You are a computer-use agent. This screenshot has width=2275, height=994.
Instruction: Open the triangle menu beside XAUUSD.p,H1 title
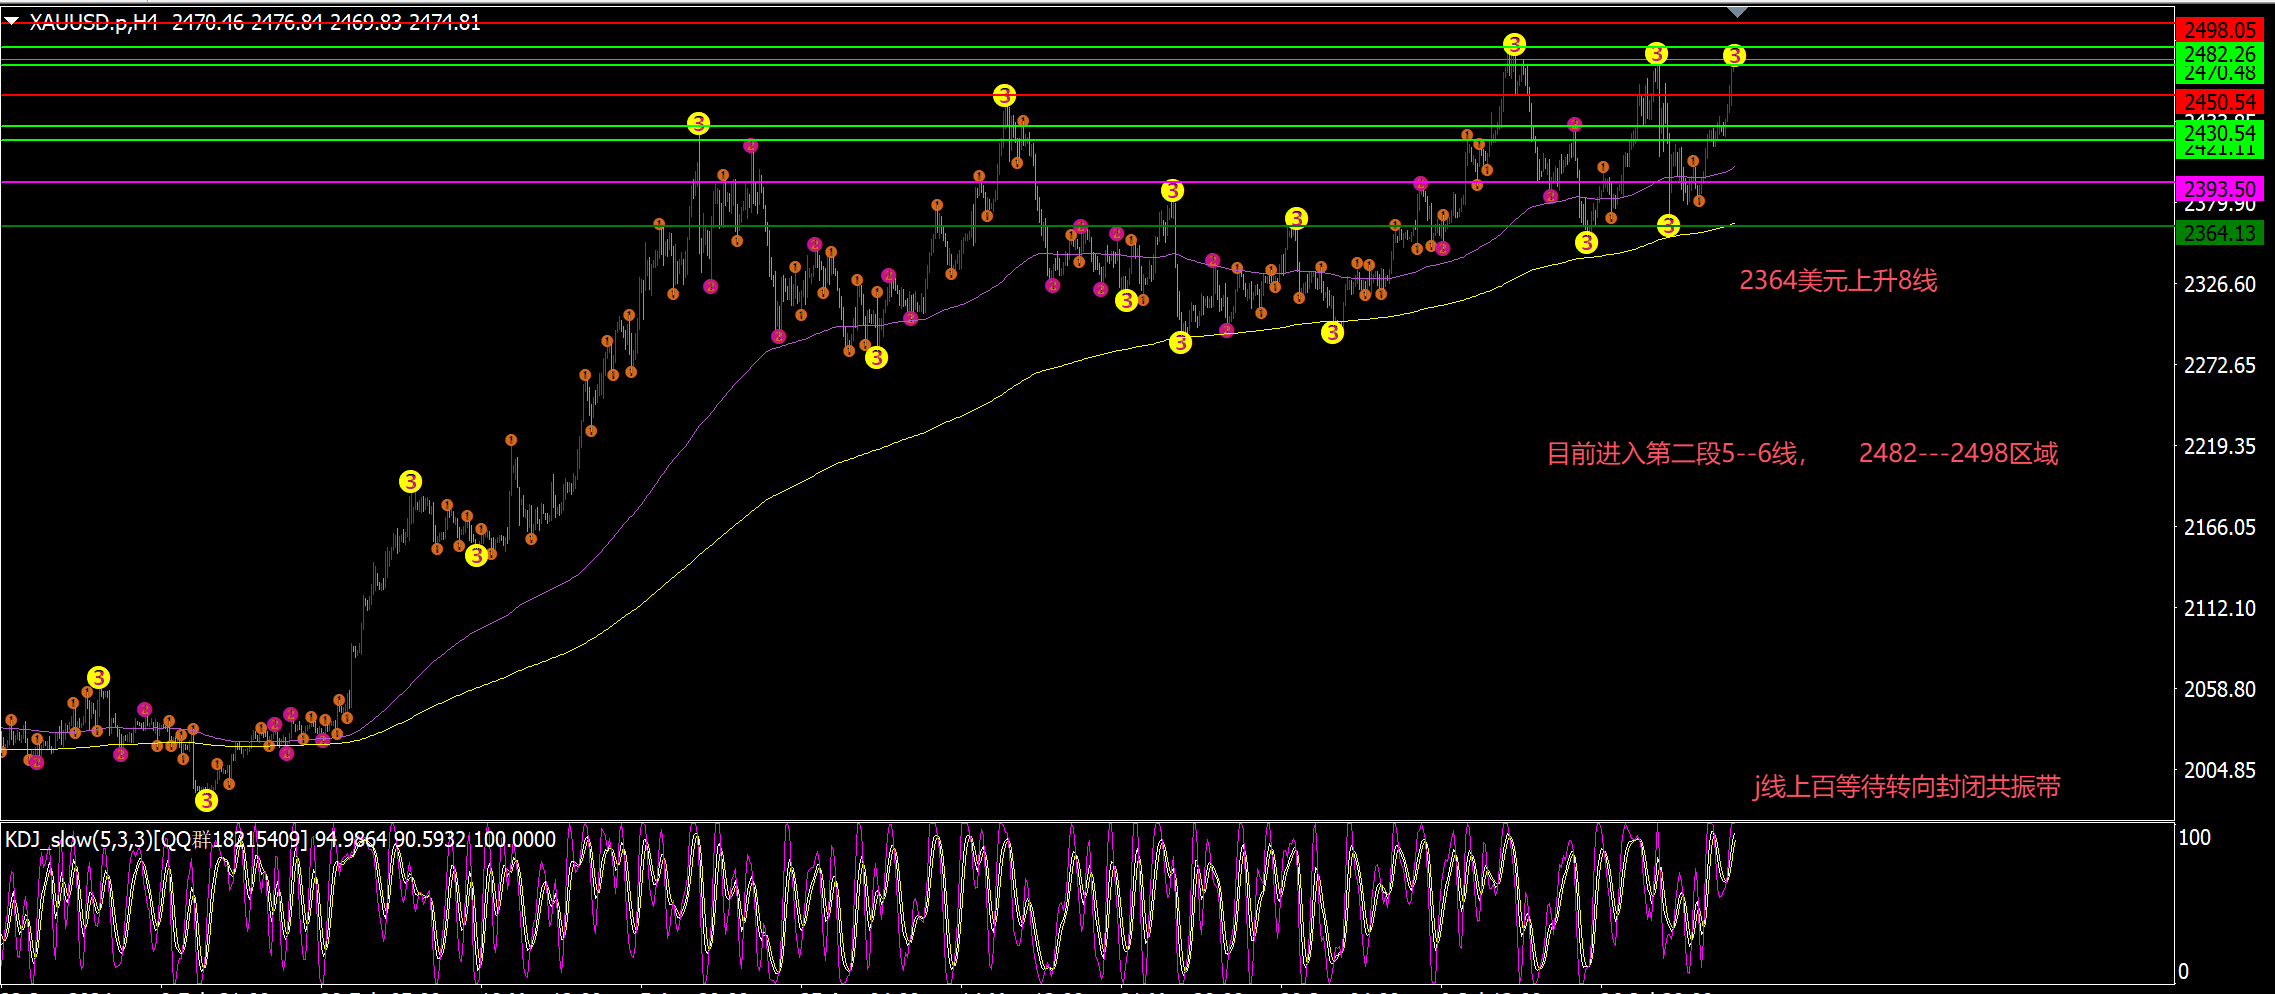pyautogui.click(x=12, y=20)
